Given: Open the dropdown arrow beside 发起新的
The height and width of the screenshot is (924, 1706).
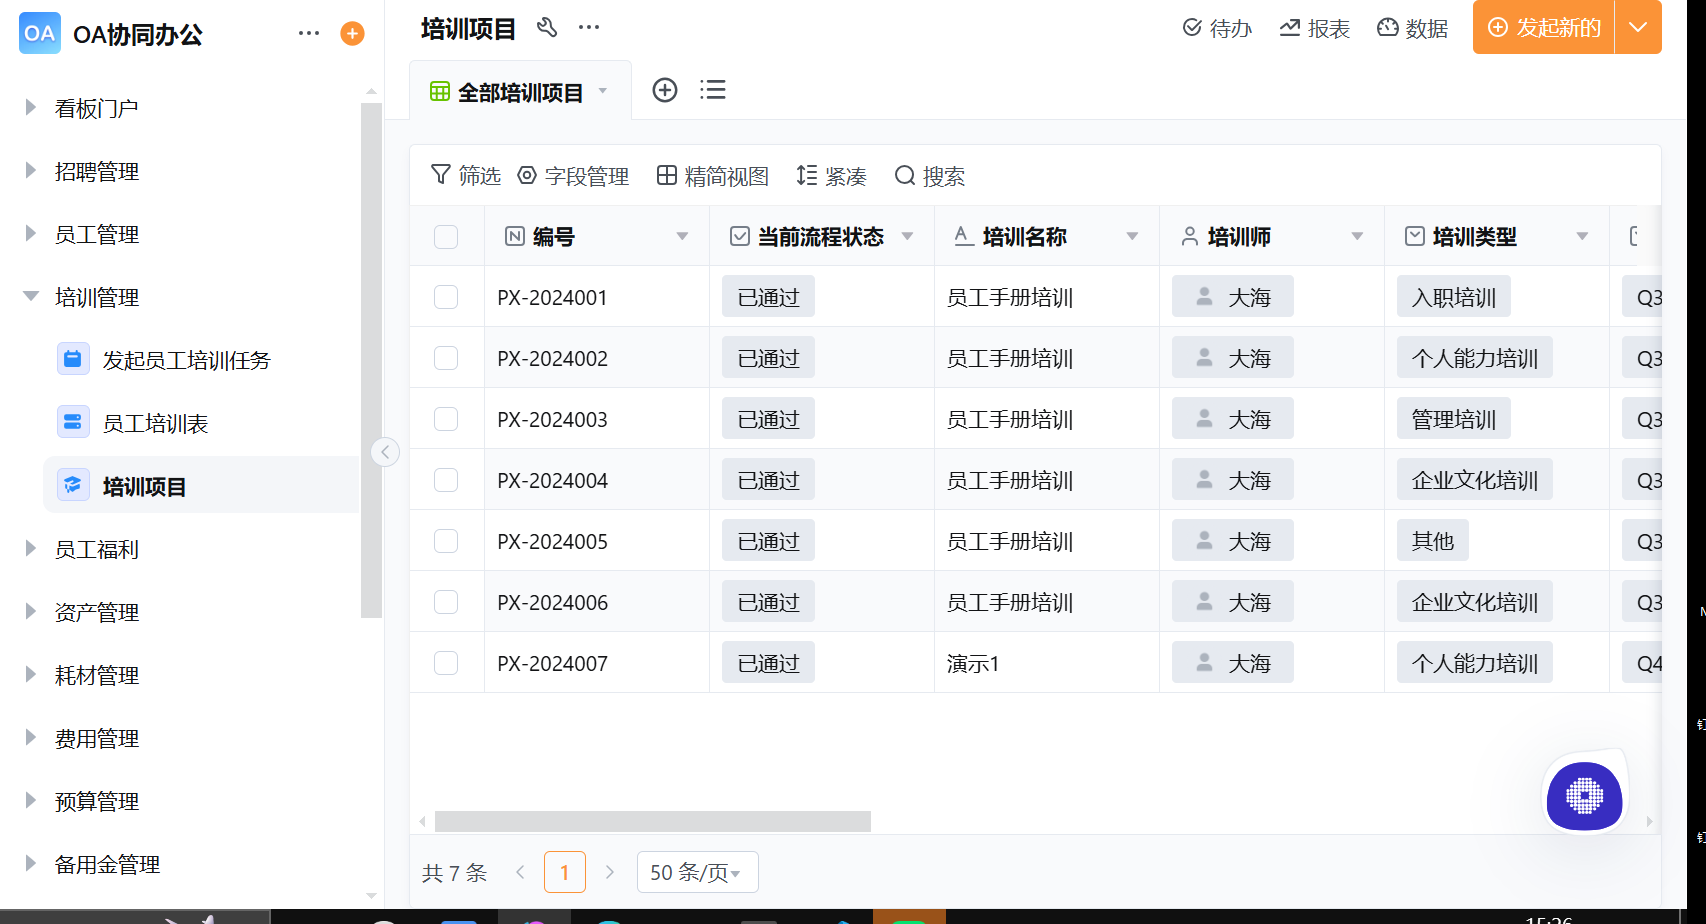Looking at the screenshot, I should pyautogui.click(x=1639, y=28).
